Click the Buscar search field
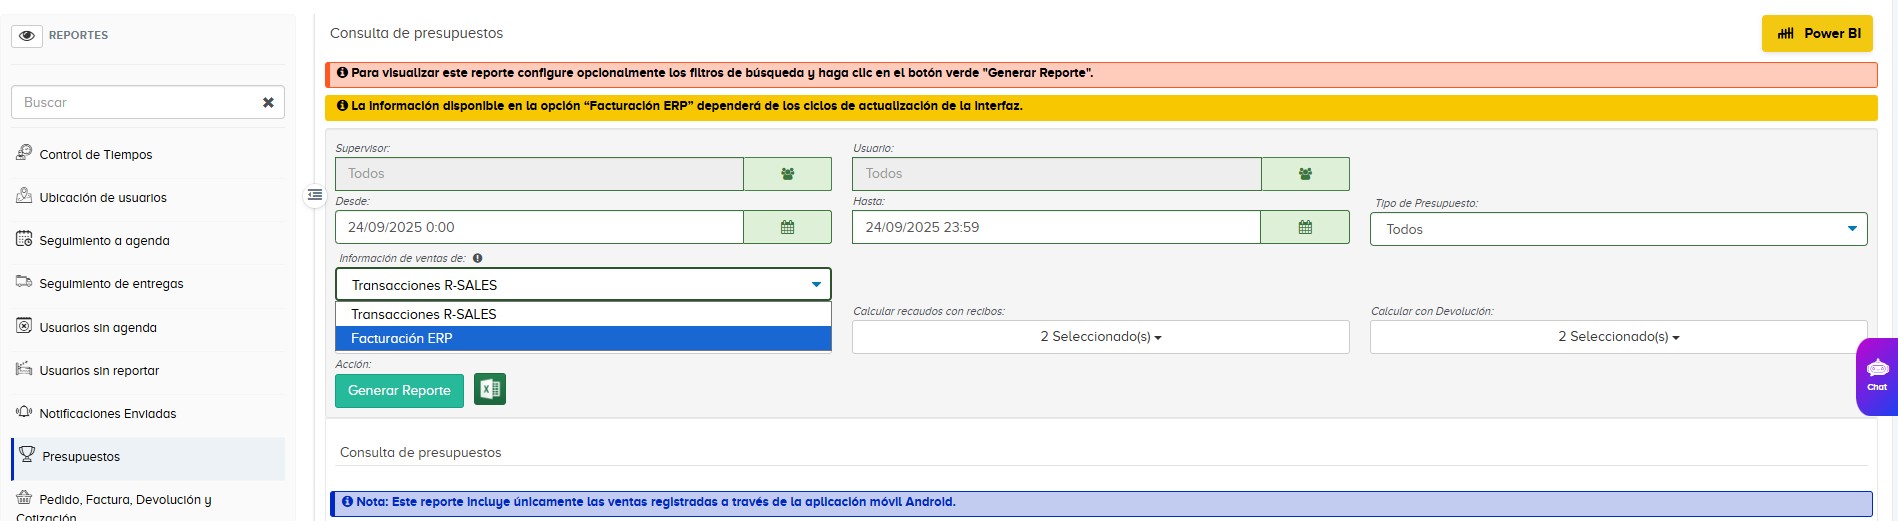Viewport: 1898px width, 521px height. (x=136, y=102)
